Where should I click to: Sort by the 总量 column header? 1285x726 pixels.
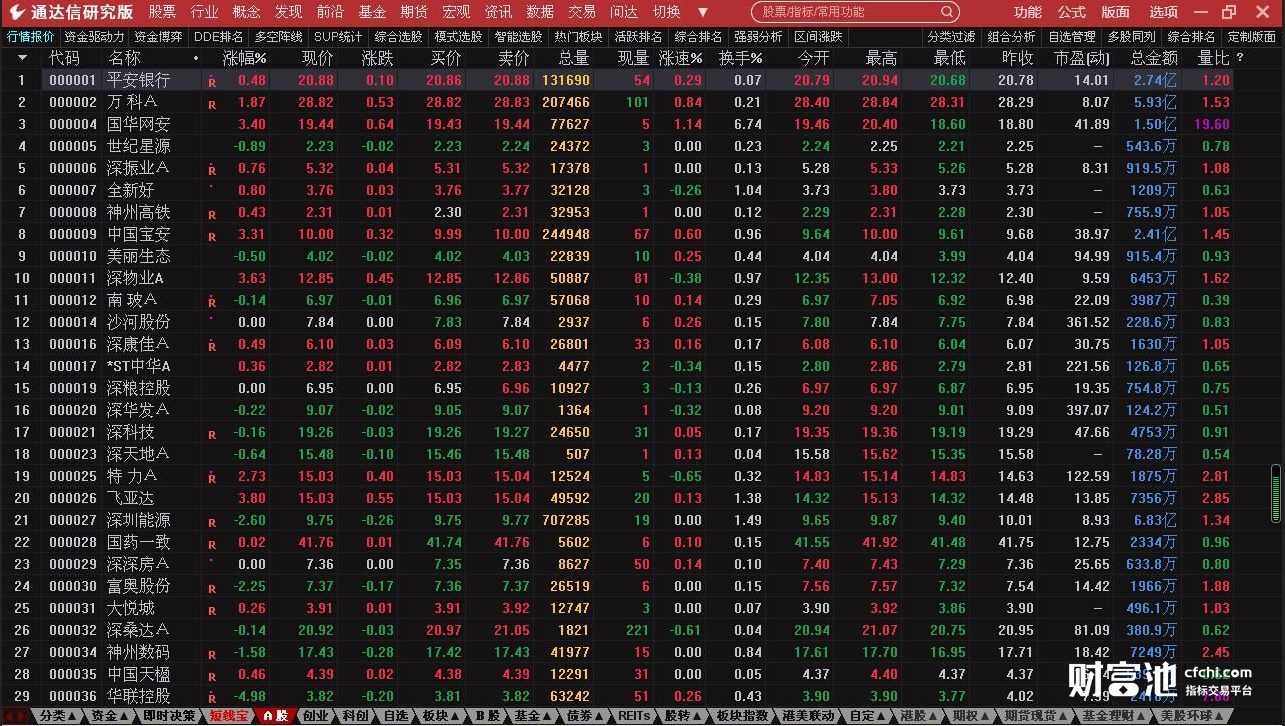point(573,58)
